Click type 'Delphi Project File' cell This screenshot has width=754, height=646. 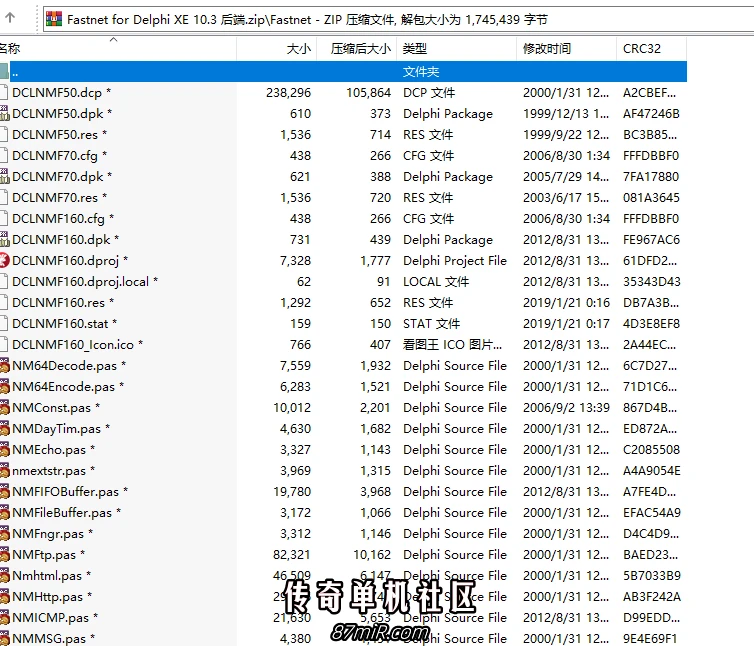pos(455,261)
